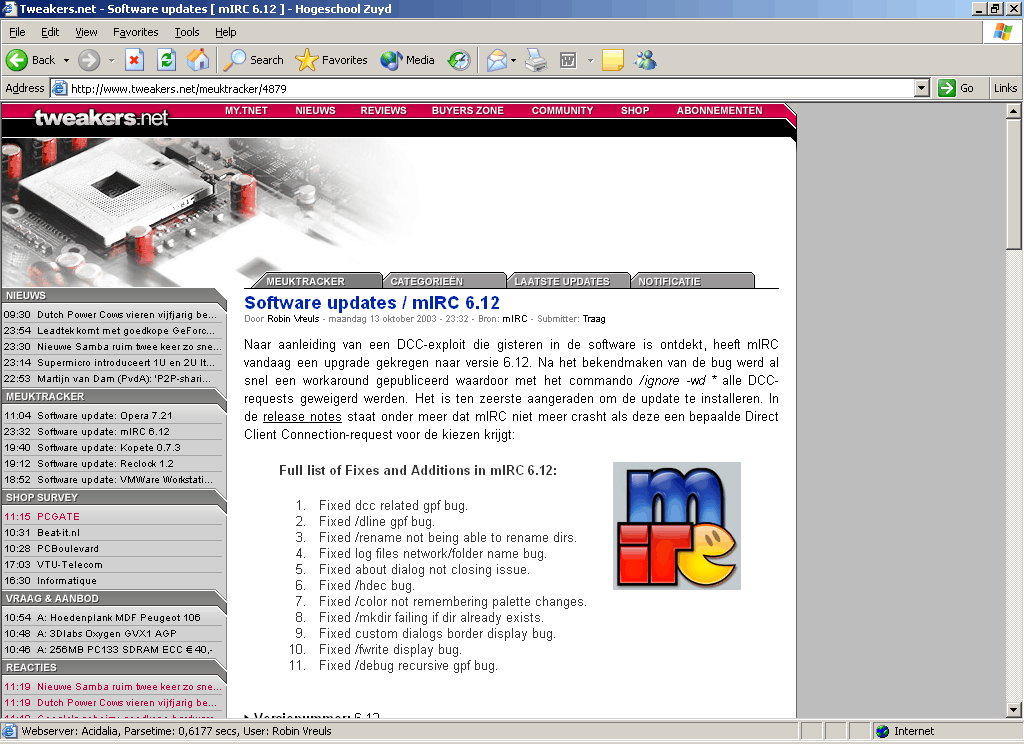Image resolution: width=1024 pixels, height=744 pixels.
Task: Stop page loading with red X icon
Action: point(134,60)
